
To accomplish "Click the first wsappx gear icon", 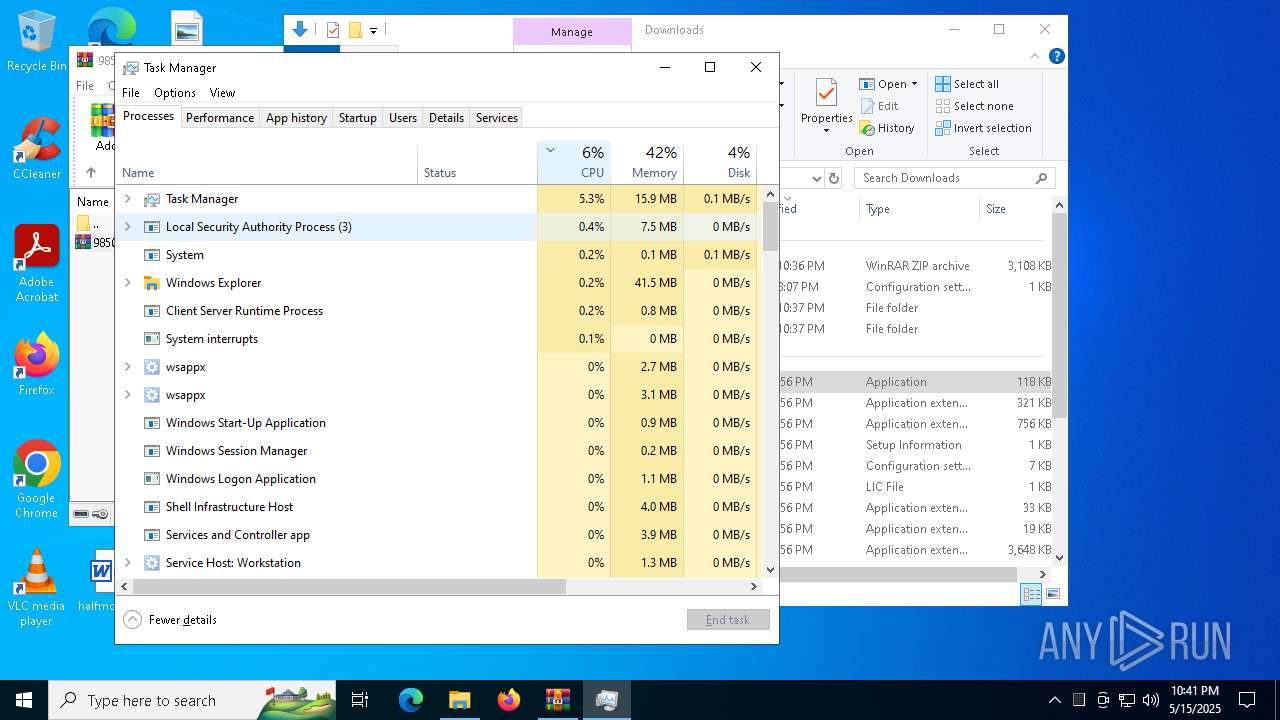I will click(152, 367).
